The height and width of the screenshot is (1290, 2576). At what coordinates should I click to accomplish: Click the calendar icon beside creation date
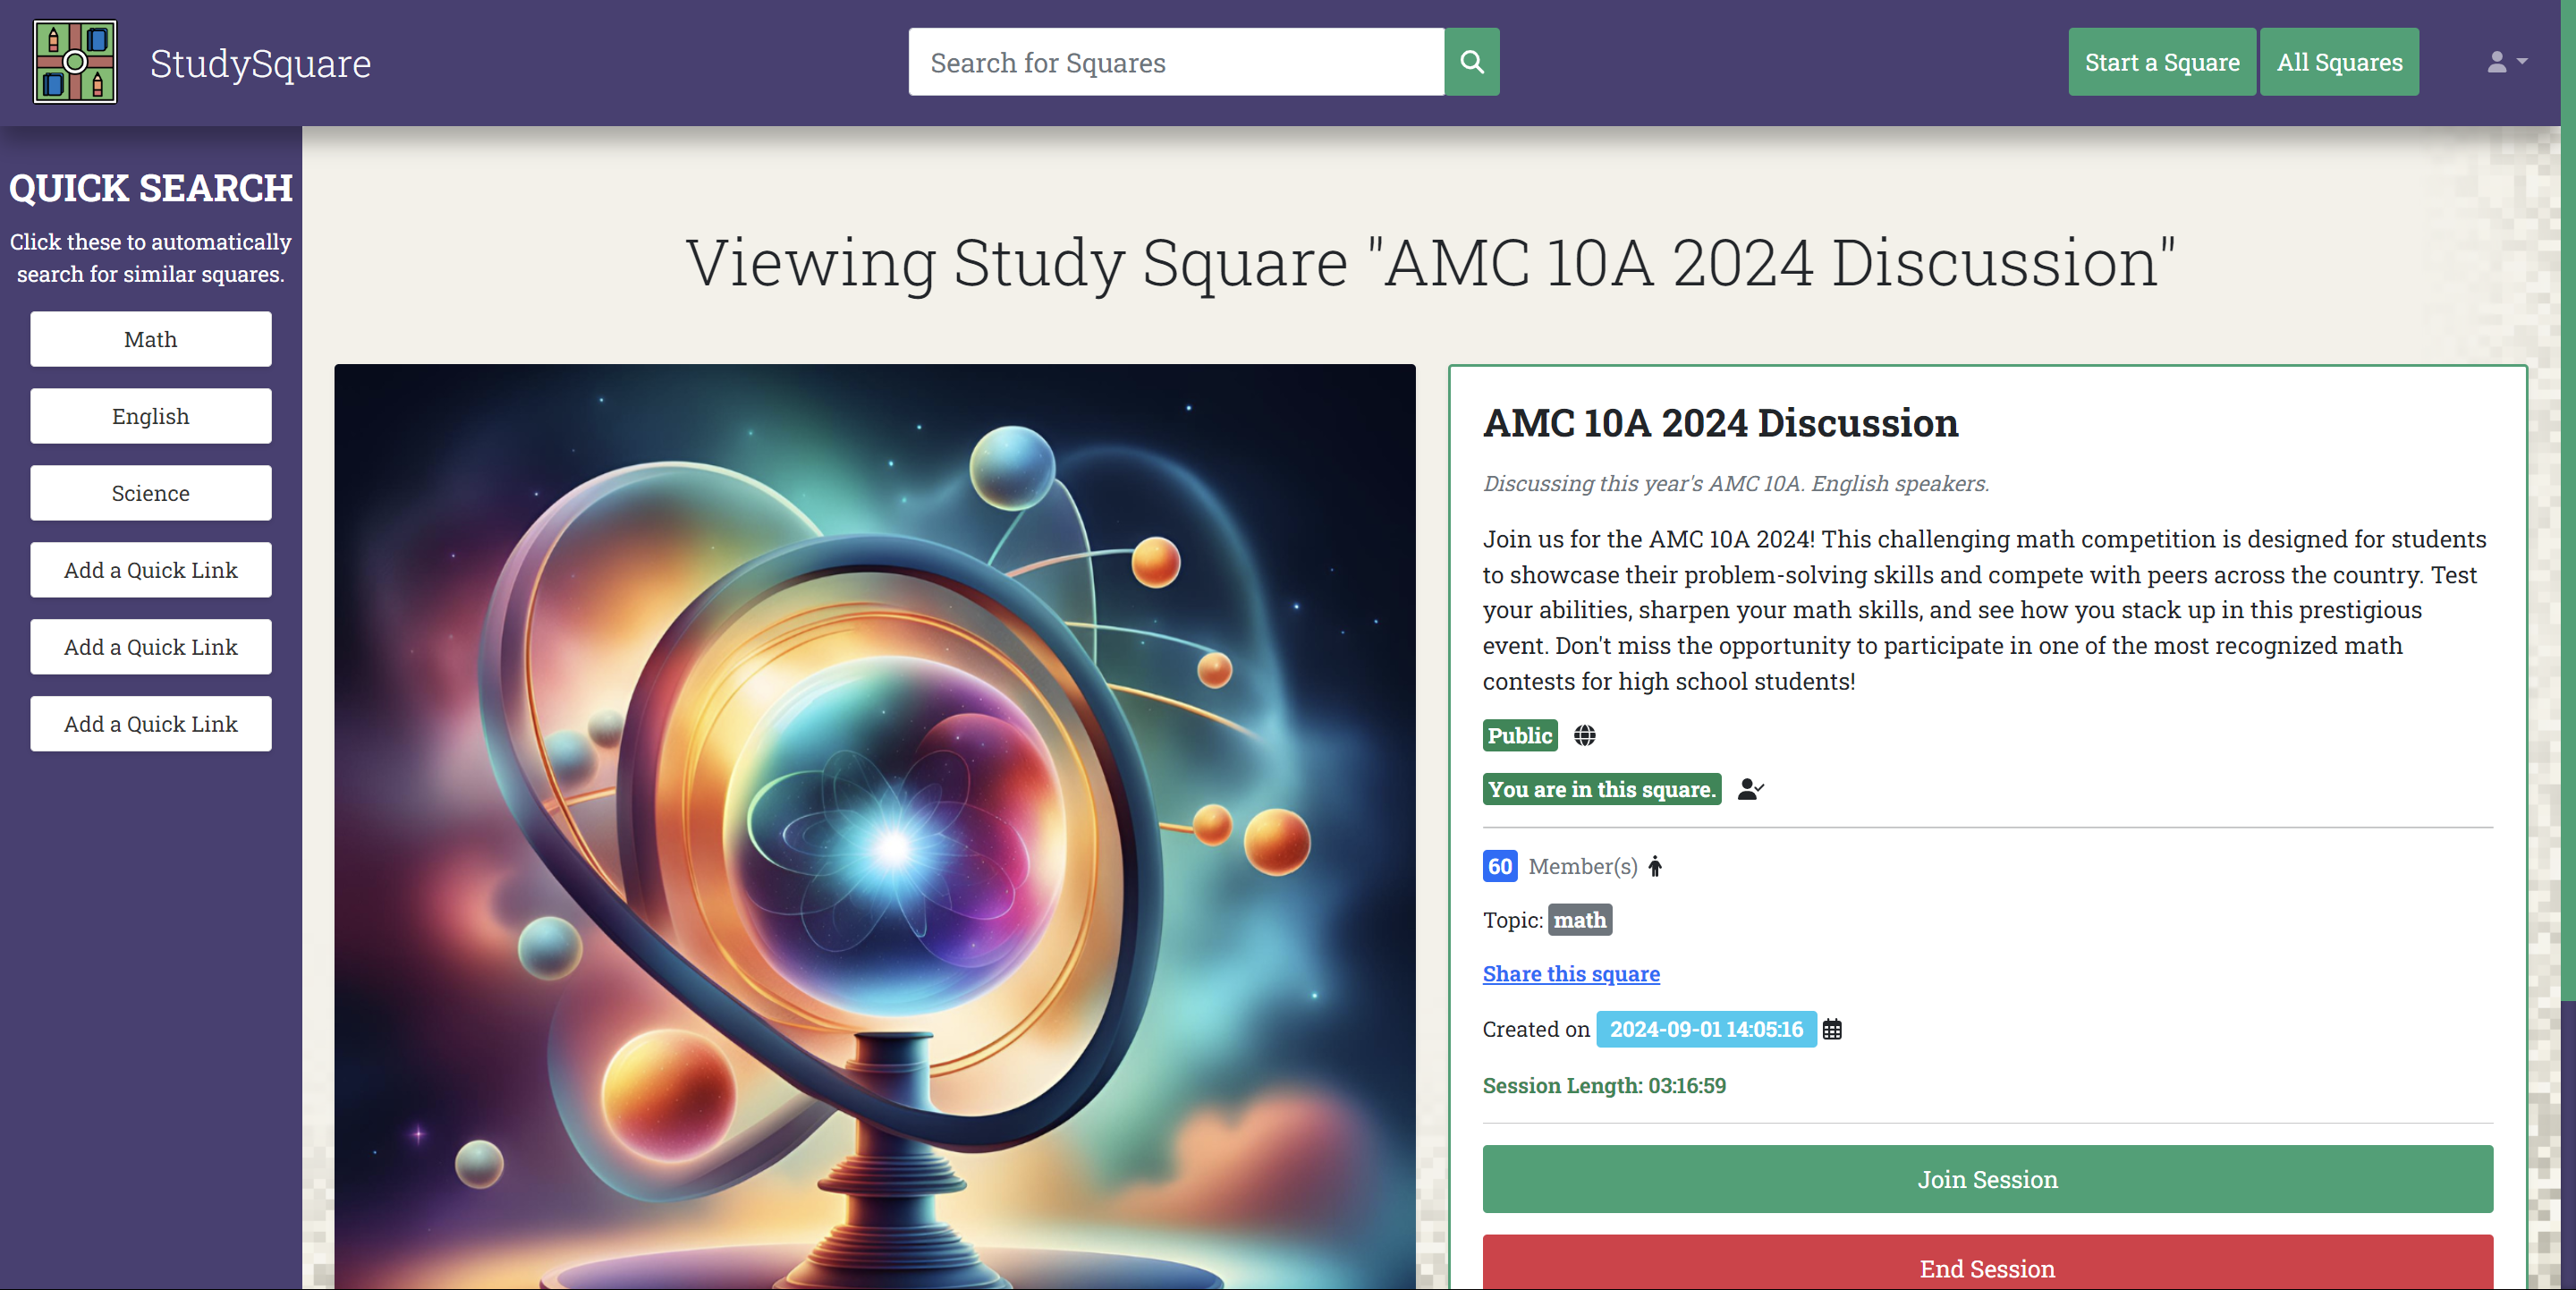1832,1029
